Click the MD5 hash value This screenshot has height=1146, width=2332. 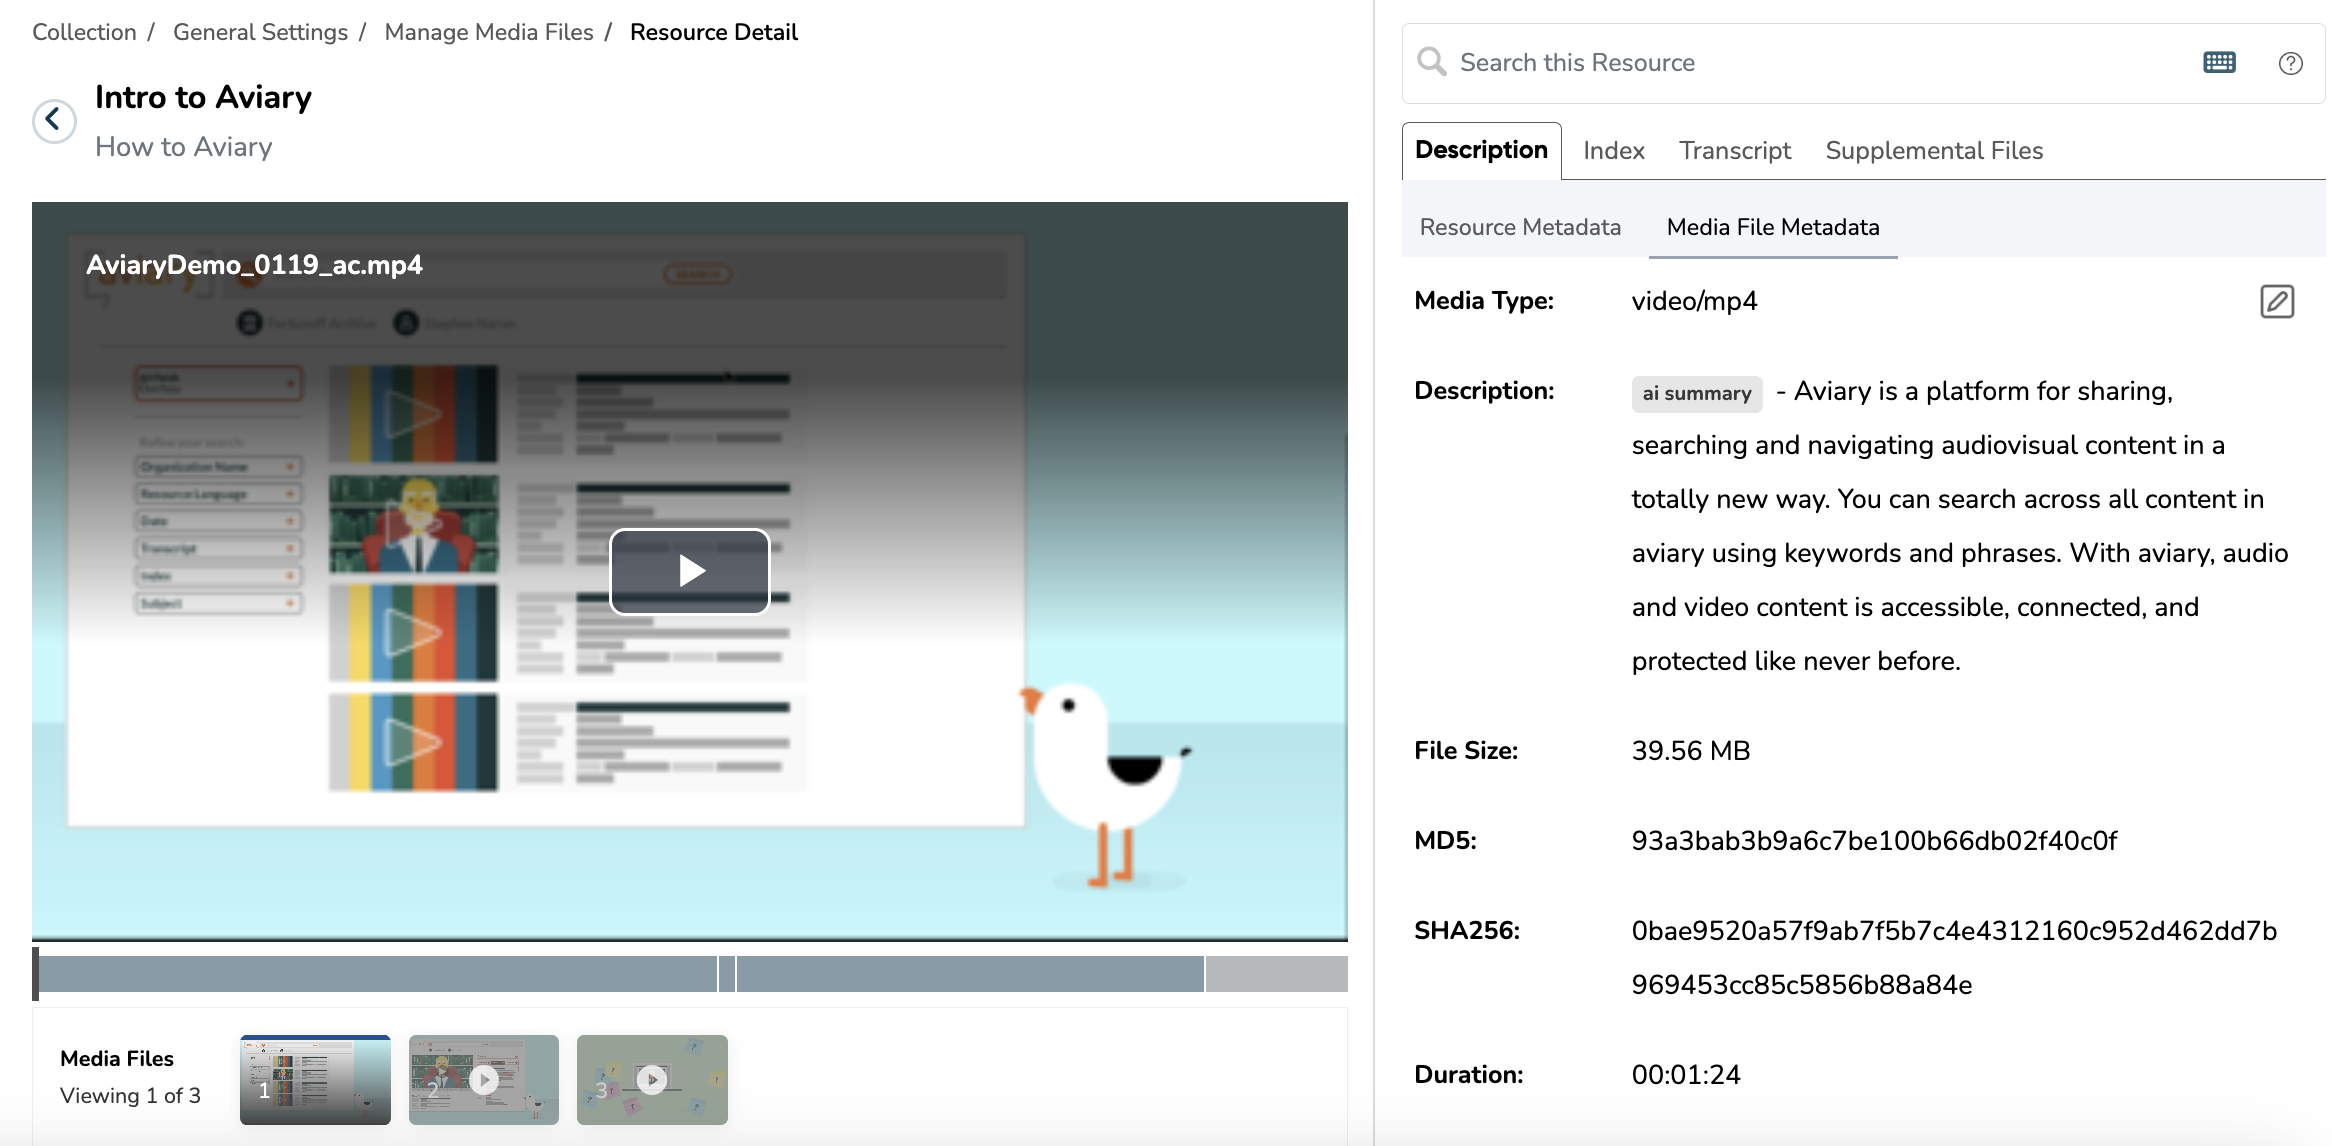[1874, 841]
